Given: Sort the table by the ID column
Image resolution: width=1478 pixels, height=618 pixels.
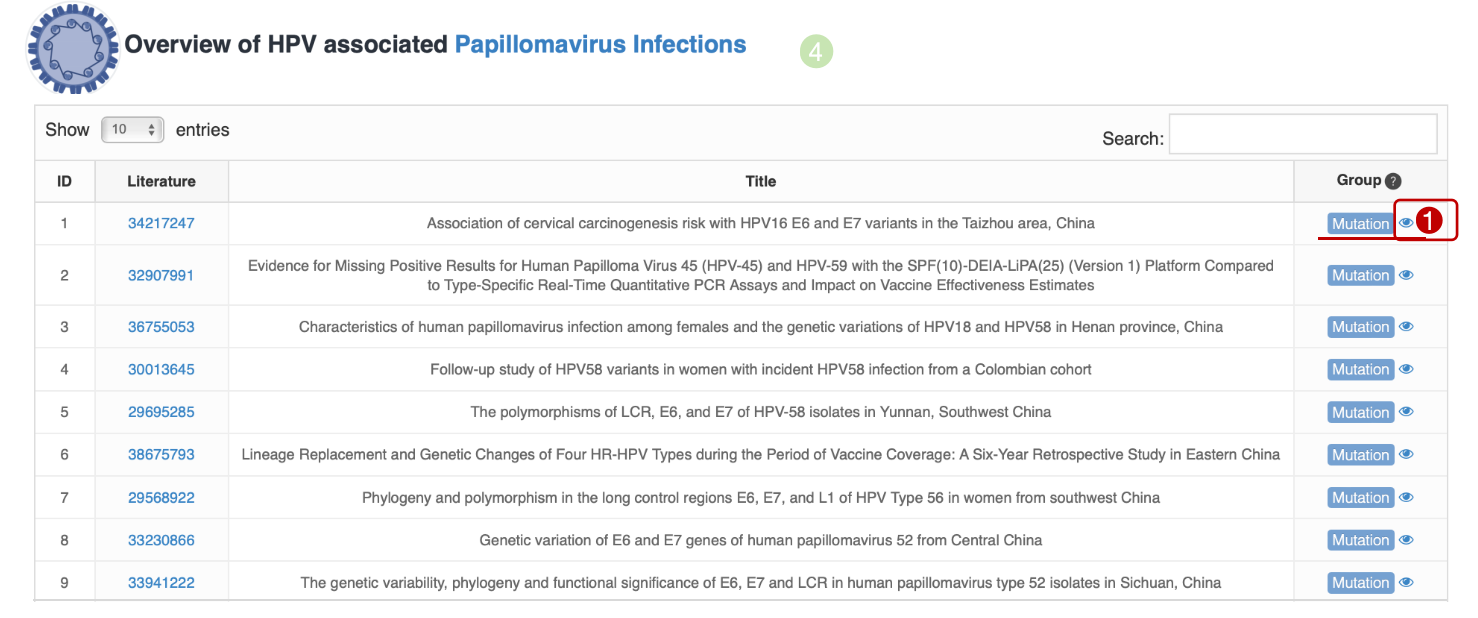Looking at the screenshot, I should pos(64,181).
